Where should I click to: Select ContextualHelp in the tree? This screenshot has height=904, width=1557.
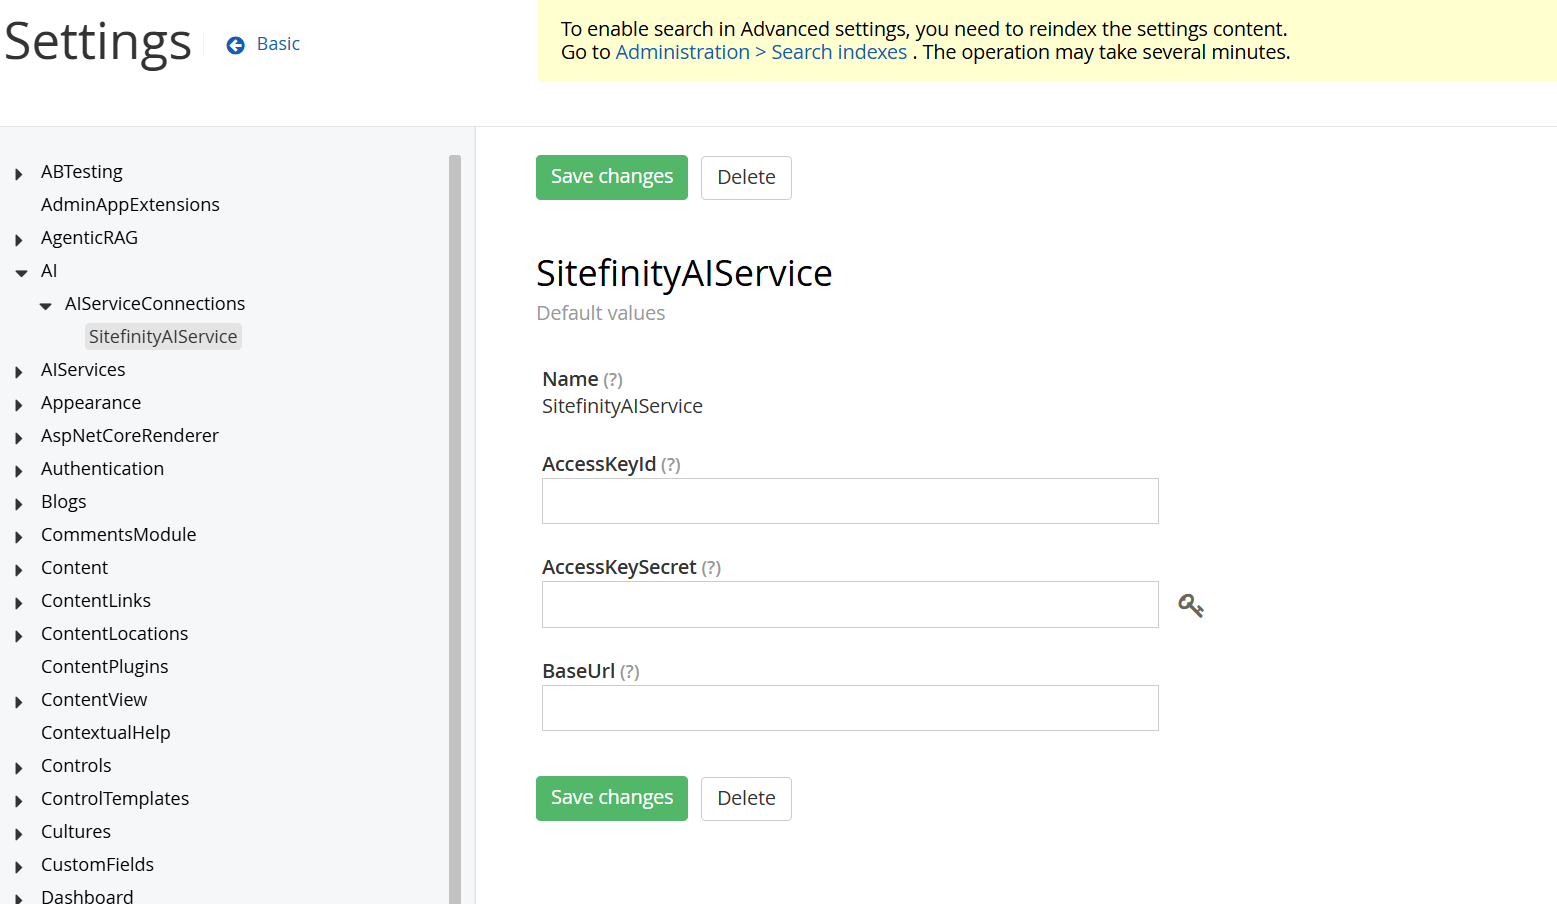[x=106, y=733]
